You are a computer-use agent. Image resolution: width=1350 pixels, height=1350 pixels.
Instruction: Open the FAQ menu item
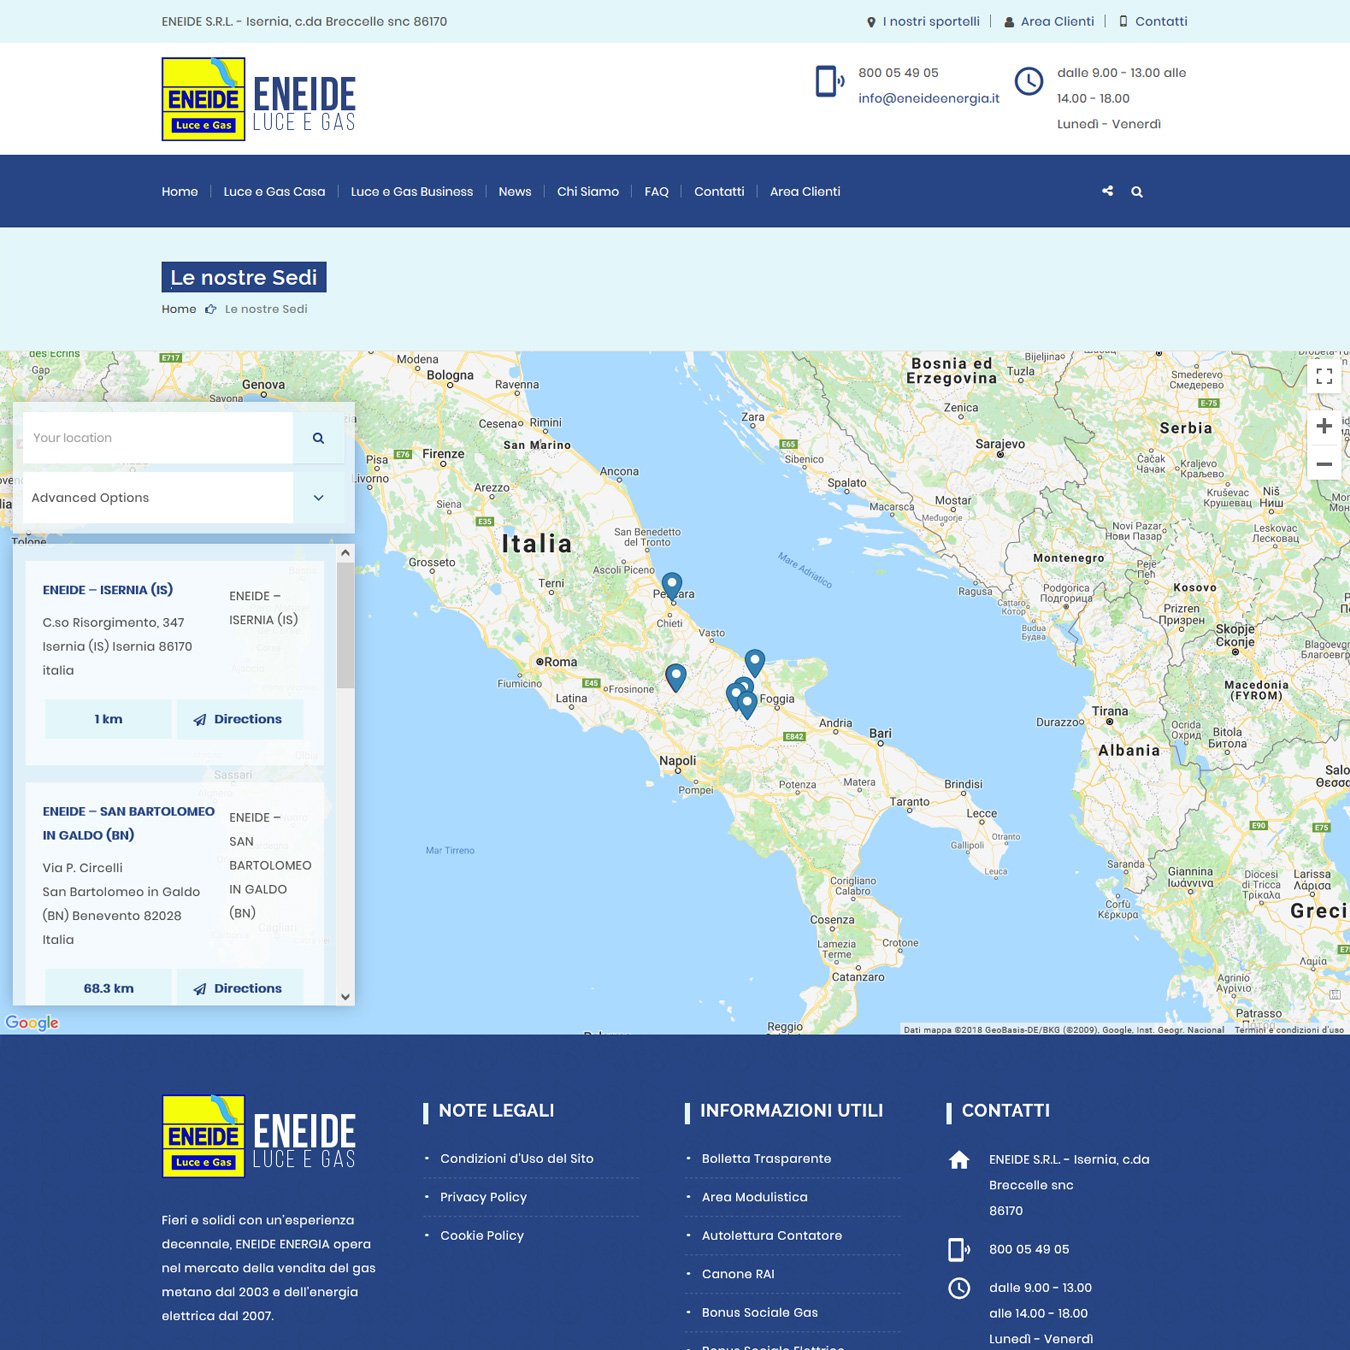pos(657,192)
